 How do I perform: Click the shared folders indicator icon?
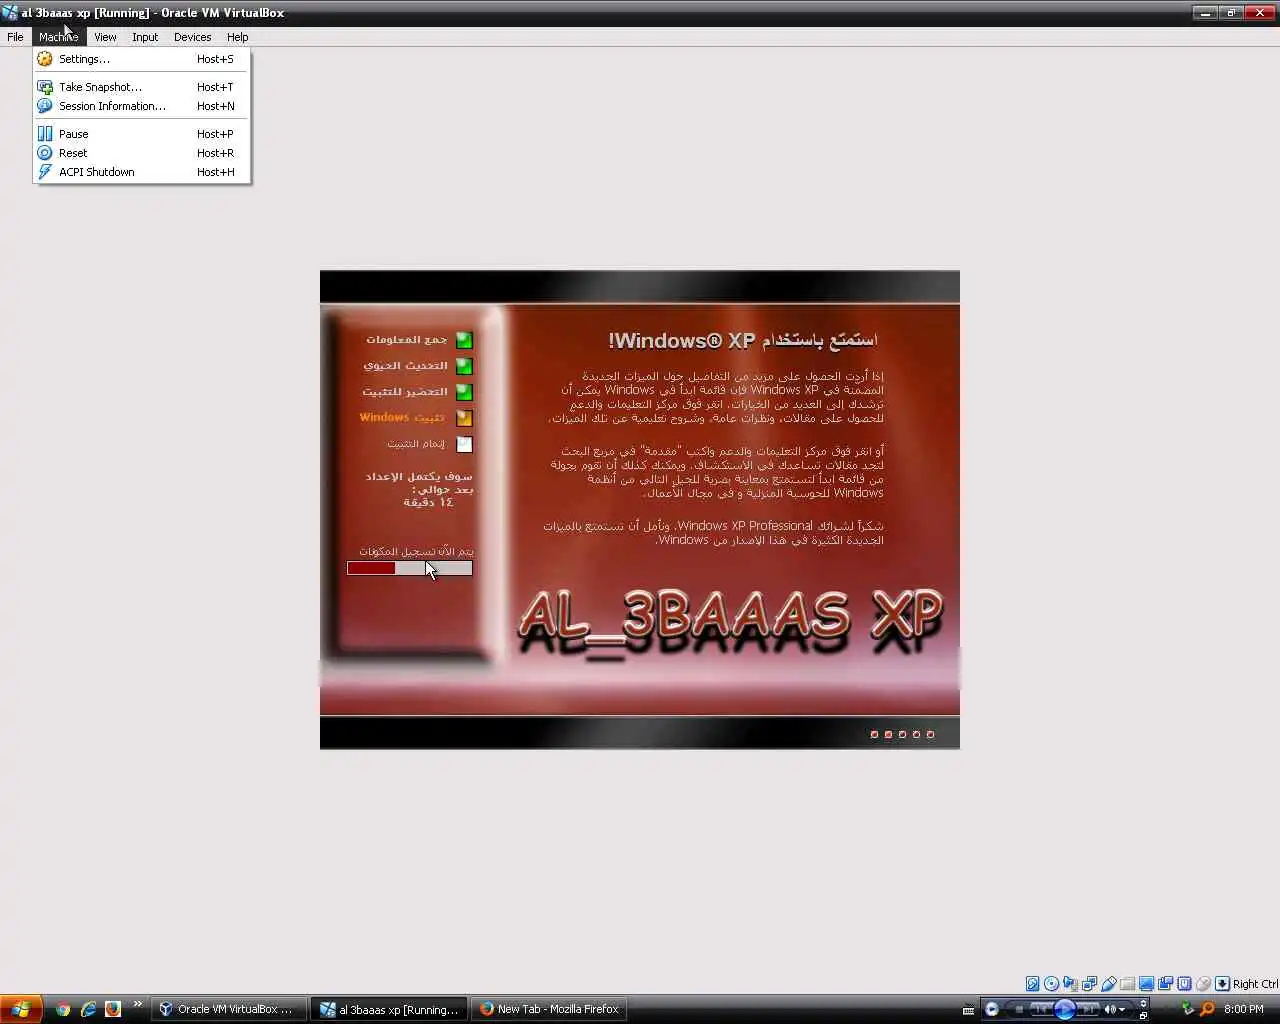pos(1127,984)
